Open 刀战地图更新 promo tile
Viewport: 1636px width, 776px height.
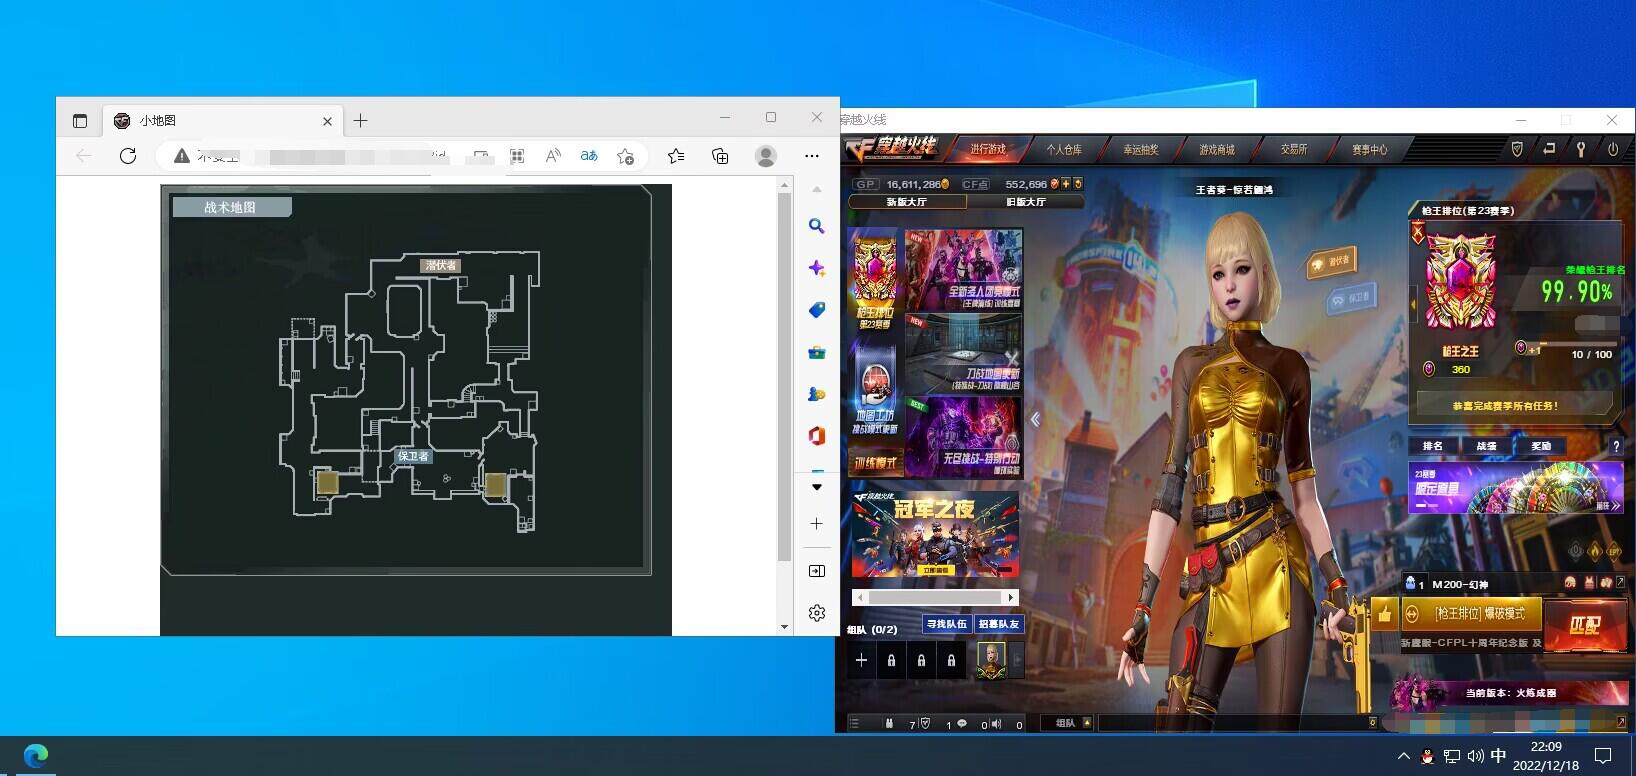964,353
